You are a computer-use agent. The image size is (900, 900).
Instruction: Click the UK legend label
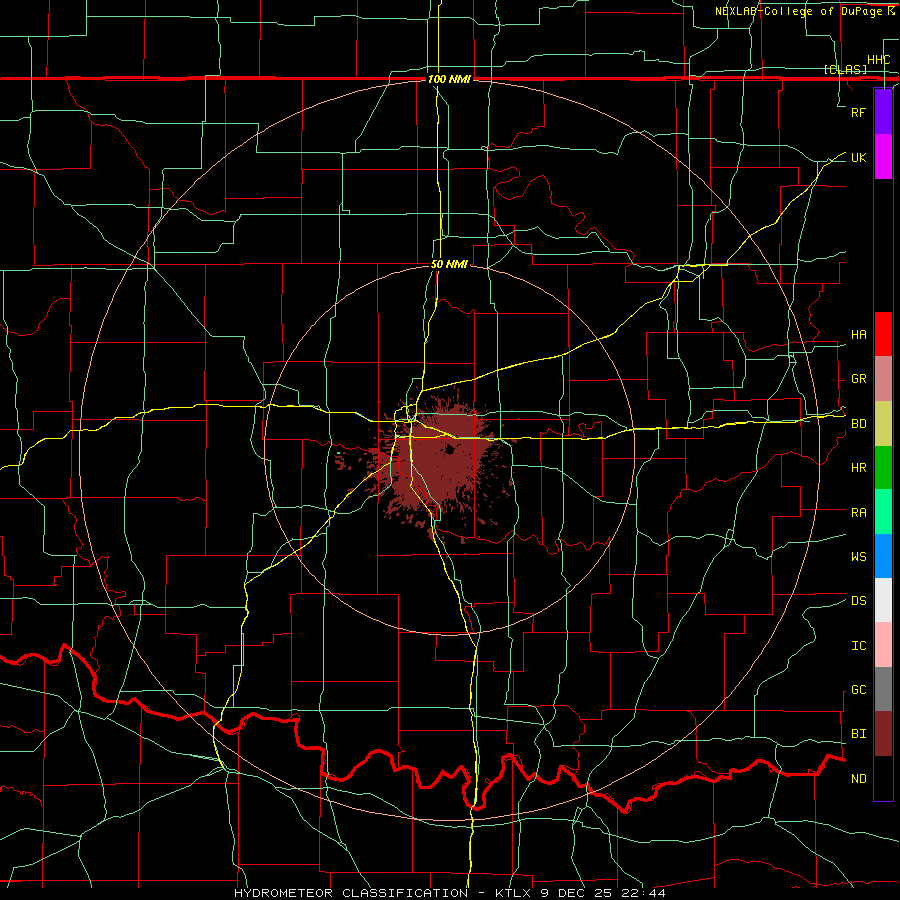[x=858, y=157]
